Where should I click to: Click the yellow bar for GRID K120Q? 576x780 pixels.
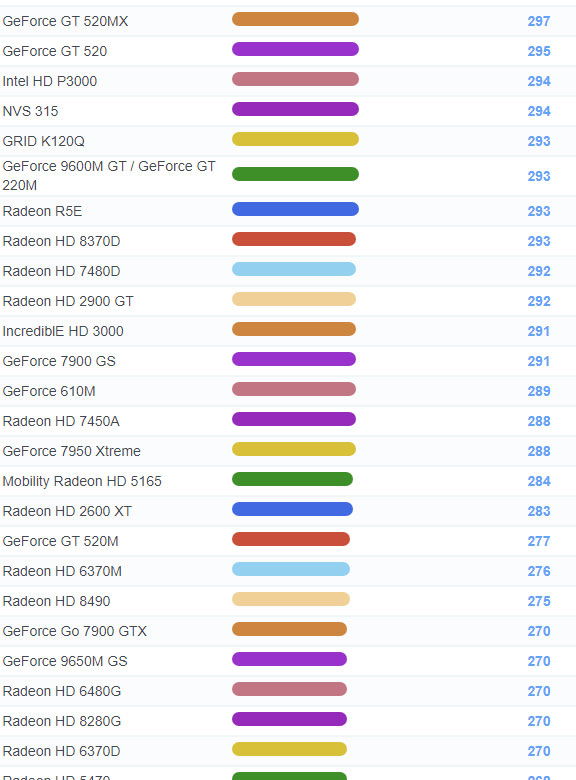click(295, 139)
